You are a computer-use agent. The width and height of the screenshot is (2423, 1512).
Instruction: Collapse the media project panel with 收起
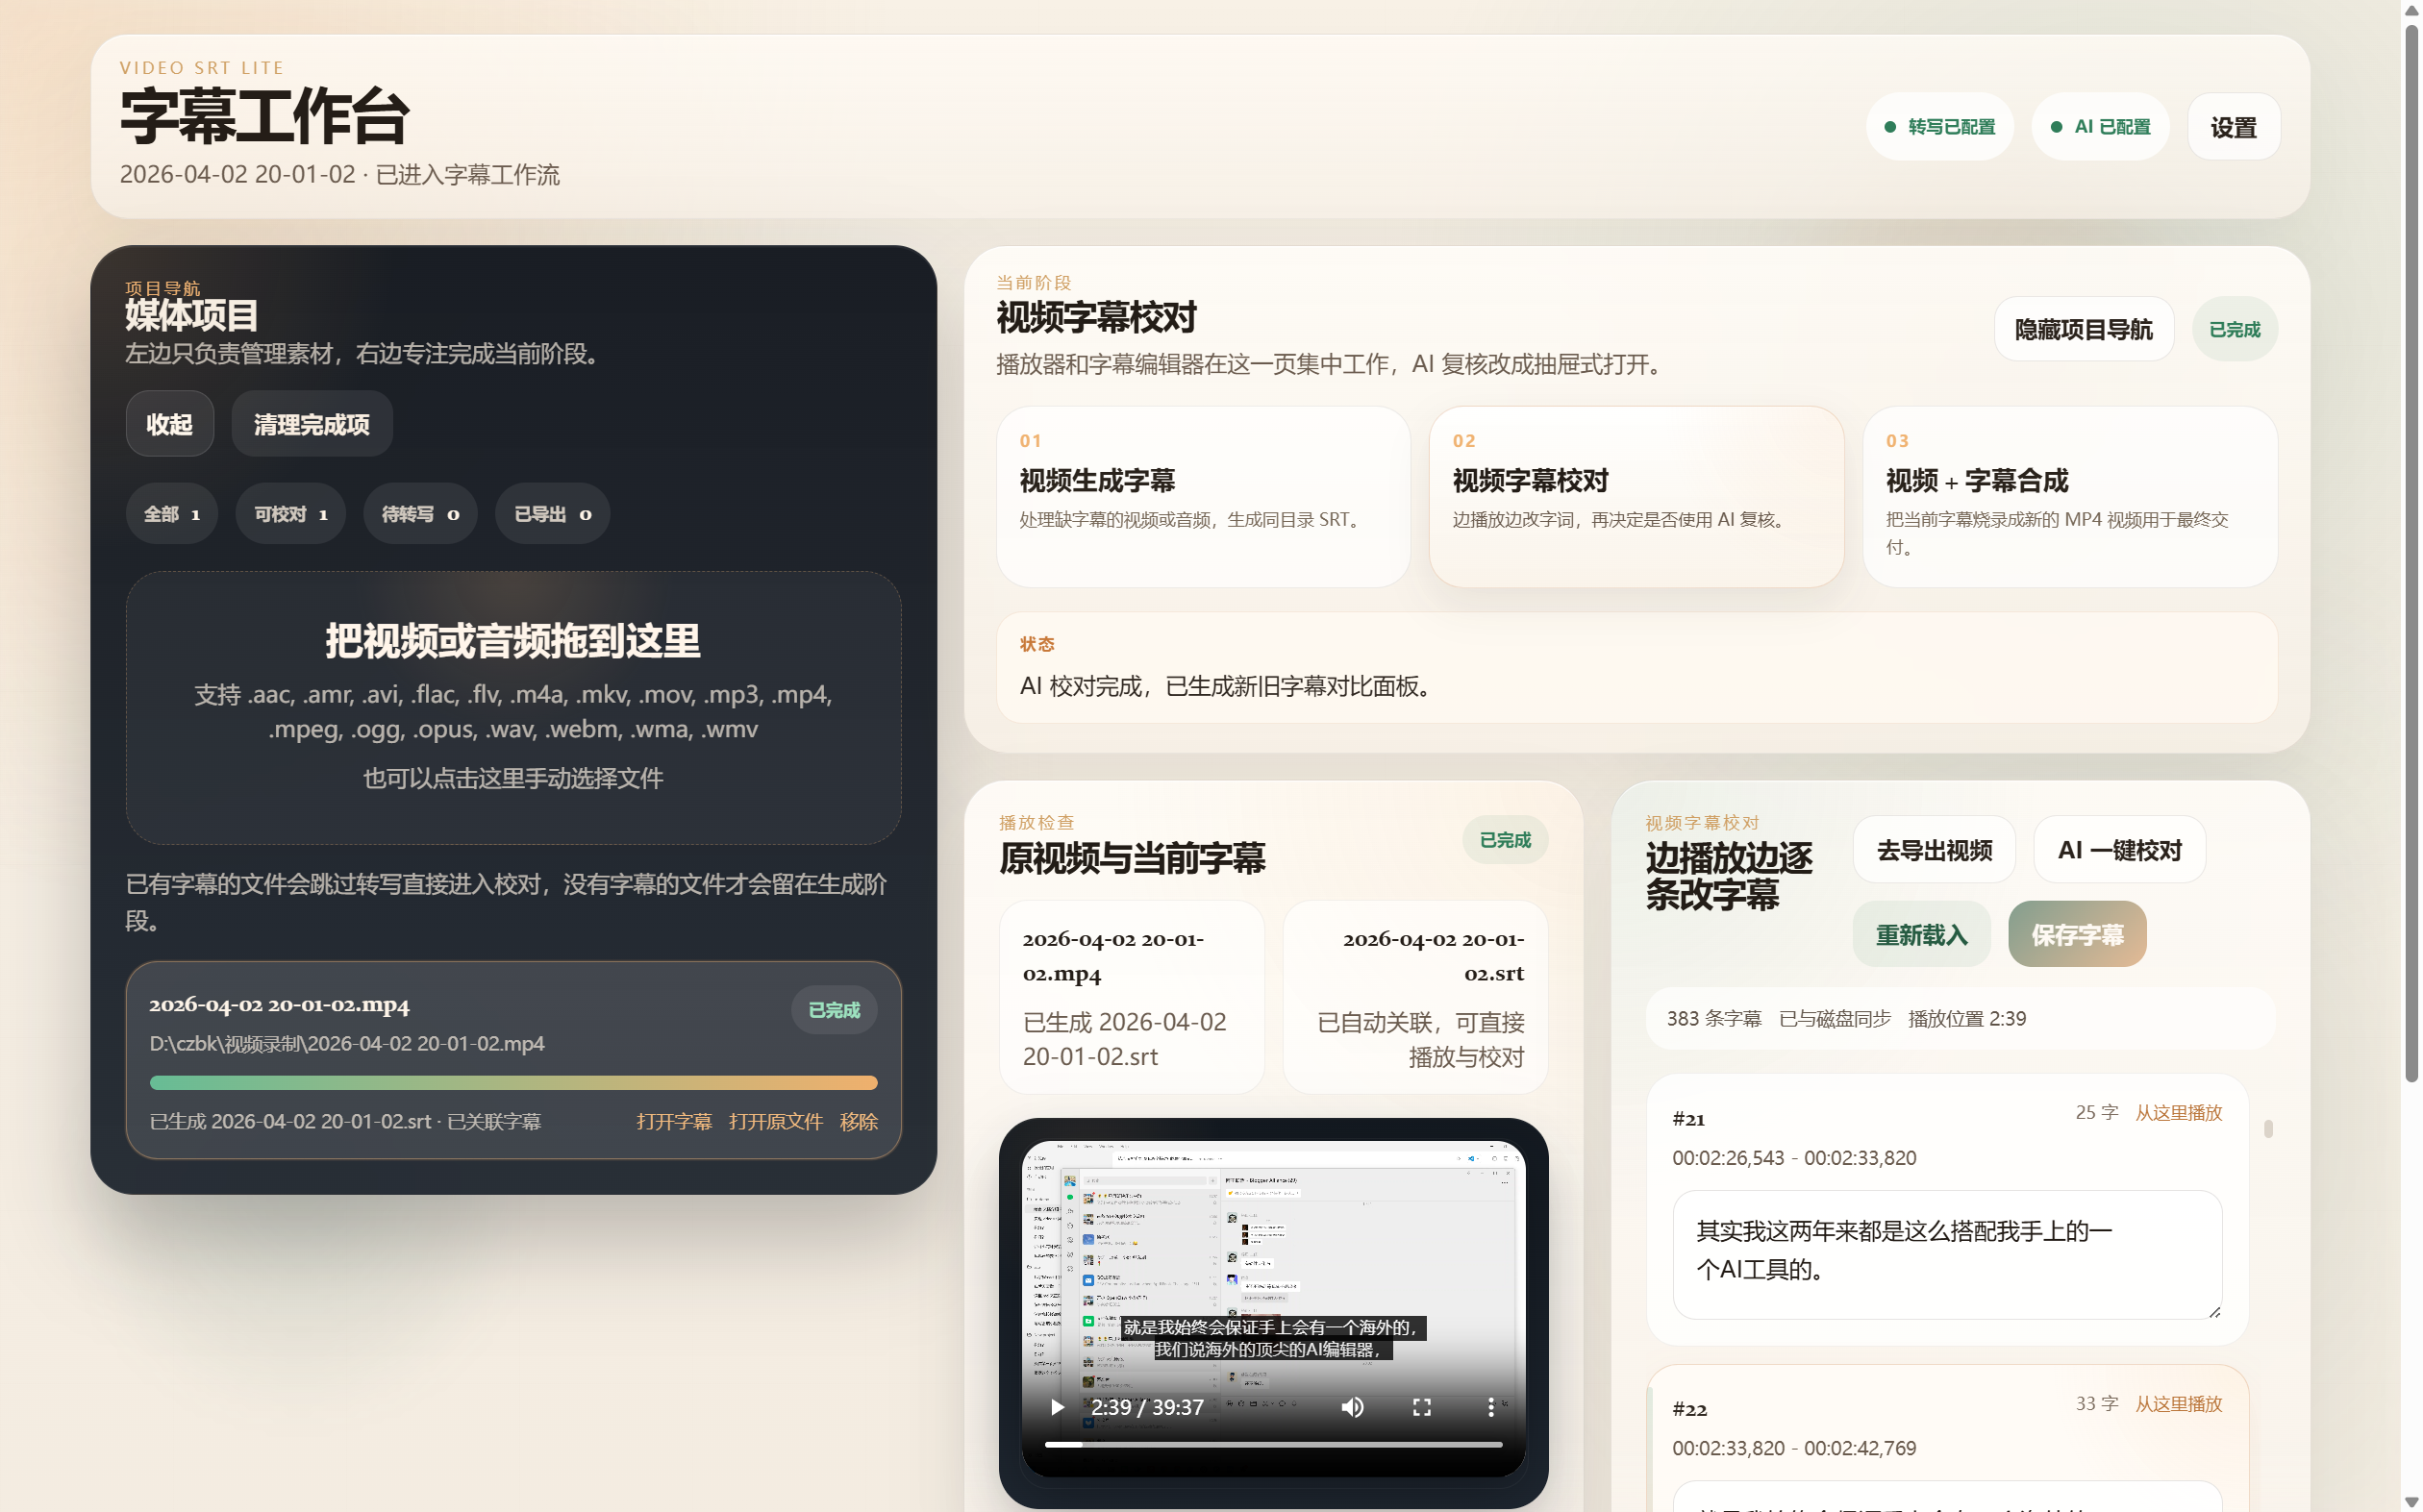pos(169,424)
